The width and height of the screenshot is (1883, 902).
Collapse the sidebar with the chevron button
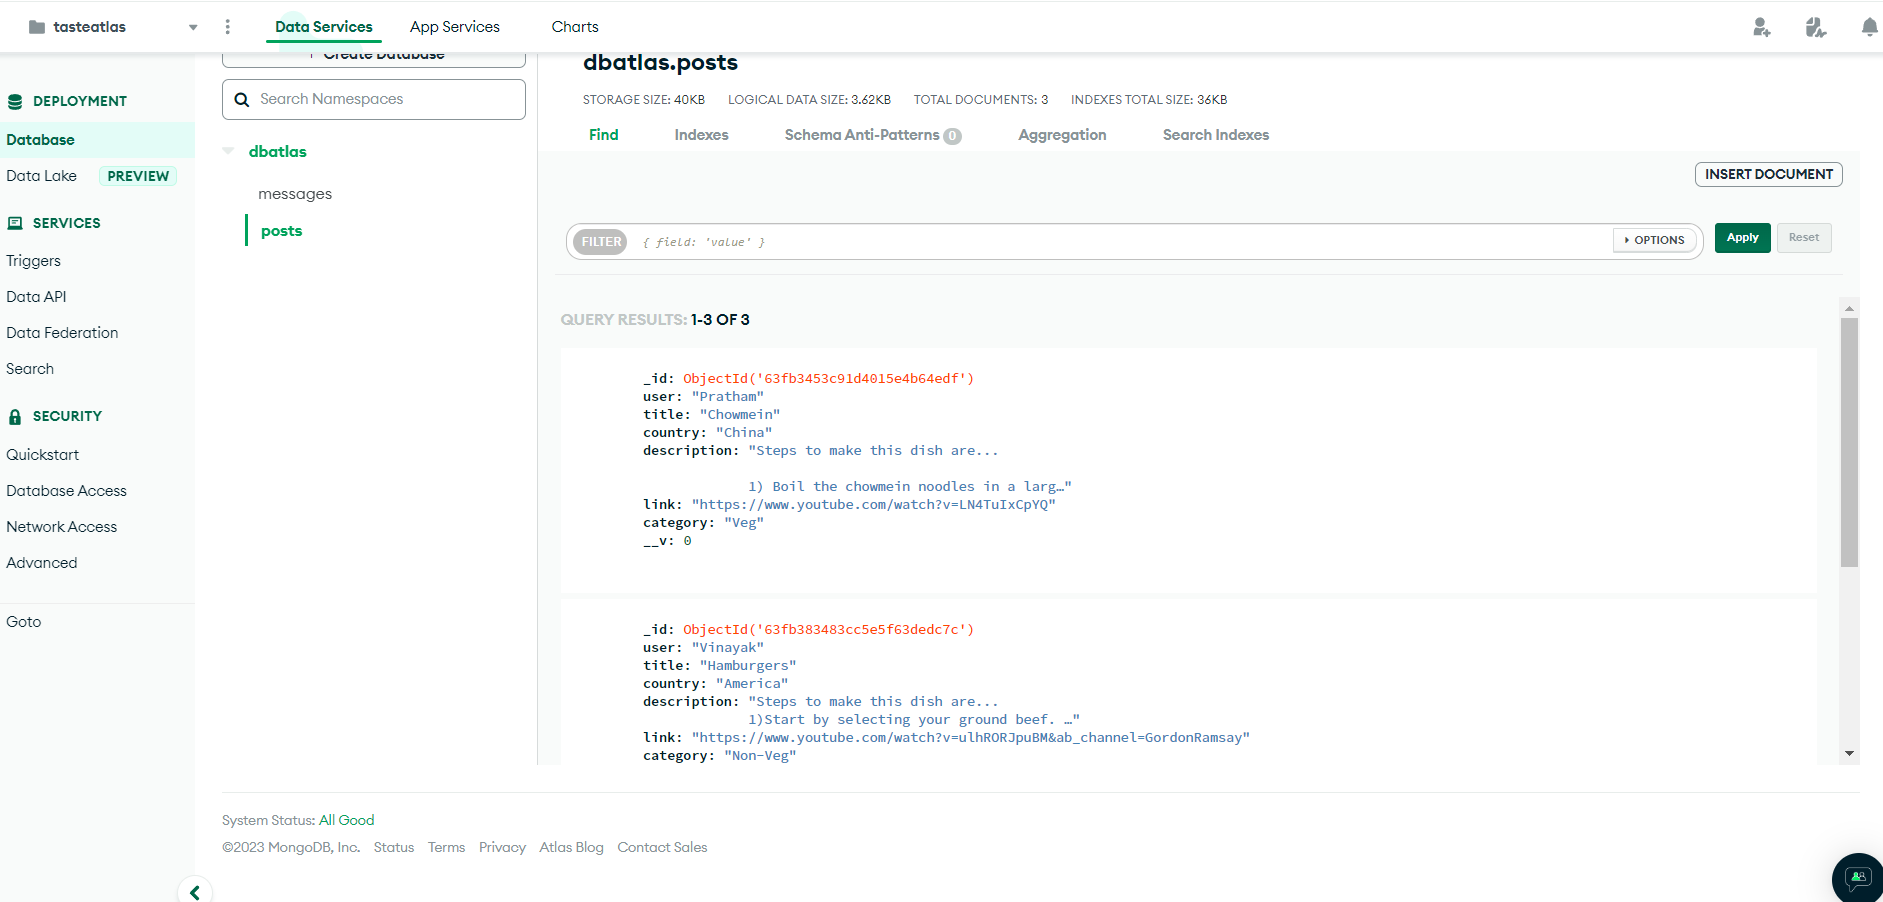(195, 892)
